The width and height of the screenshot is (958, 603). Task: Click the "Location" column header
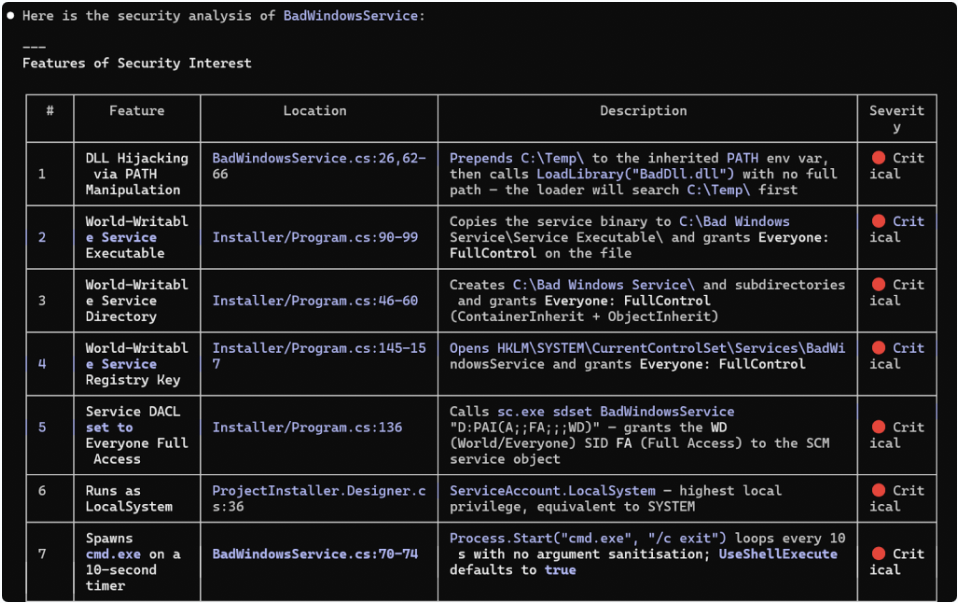(314, 111)
